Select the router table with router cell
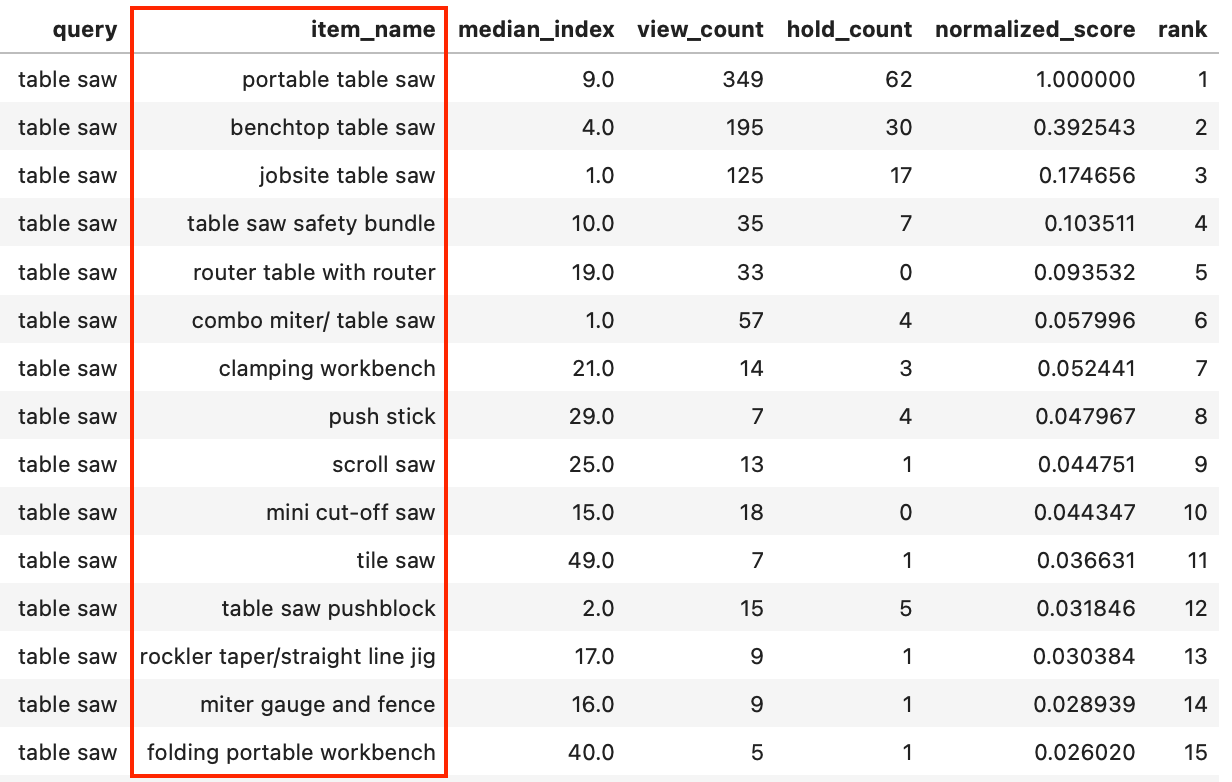Screen dimensions: 1232x782 pyautogui.click(x=314, y=272)
